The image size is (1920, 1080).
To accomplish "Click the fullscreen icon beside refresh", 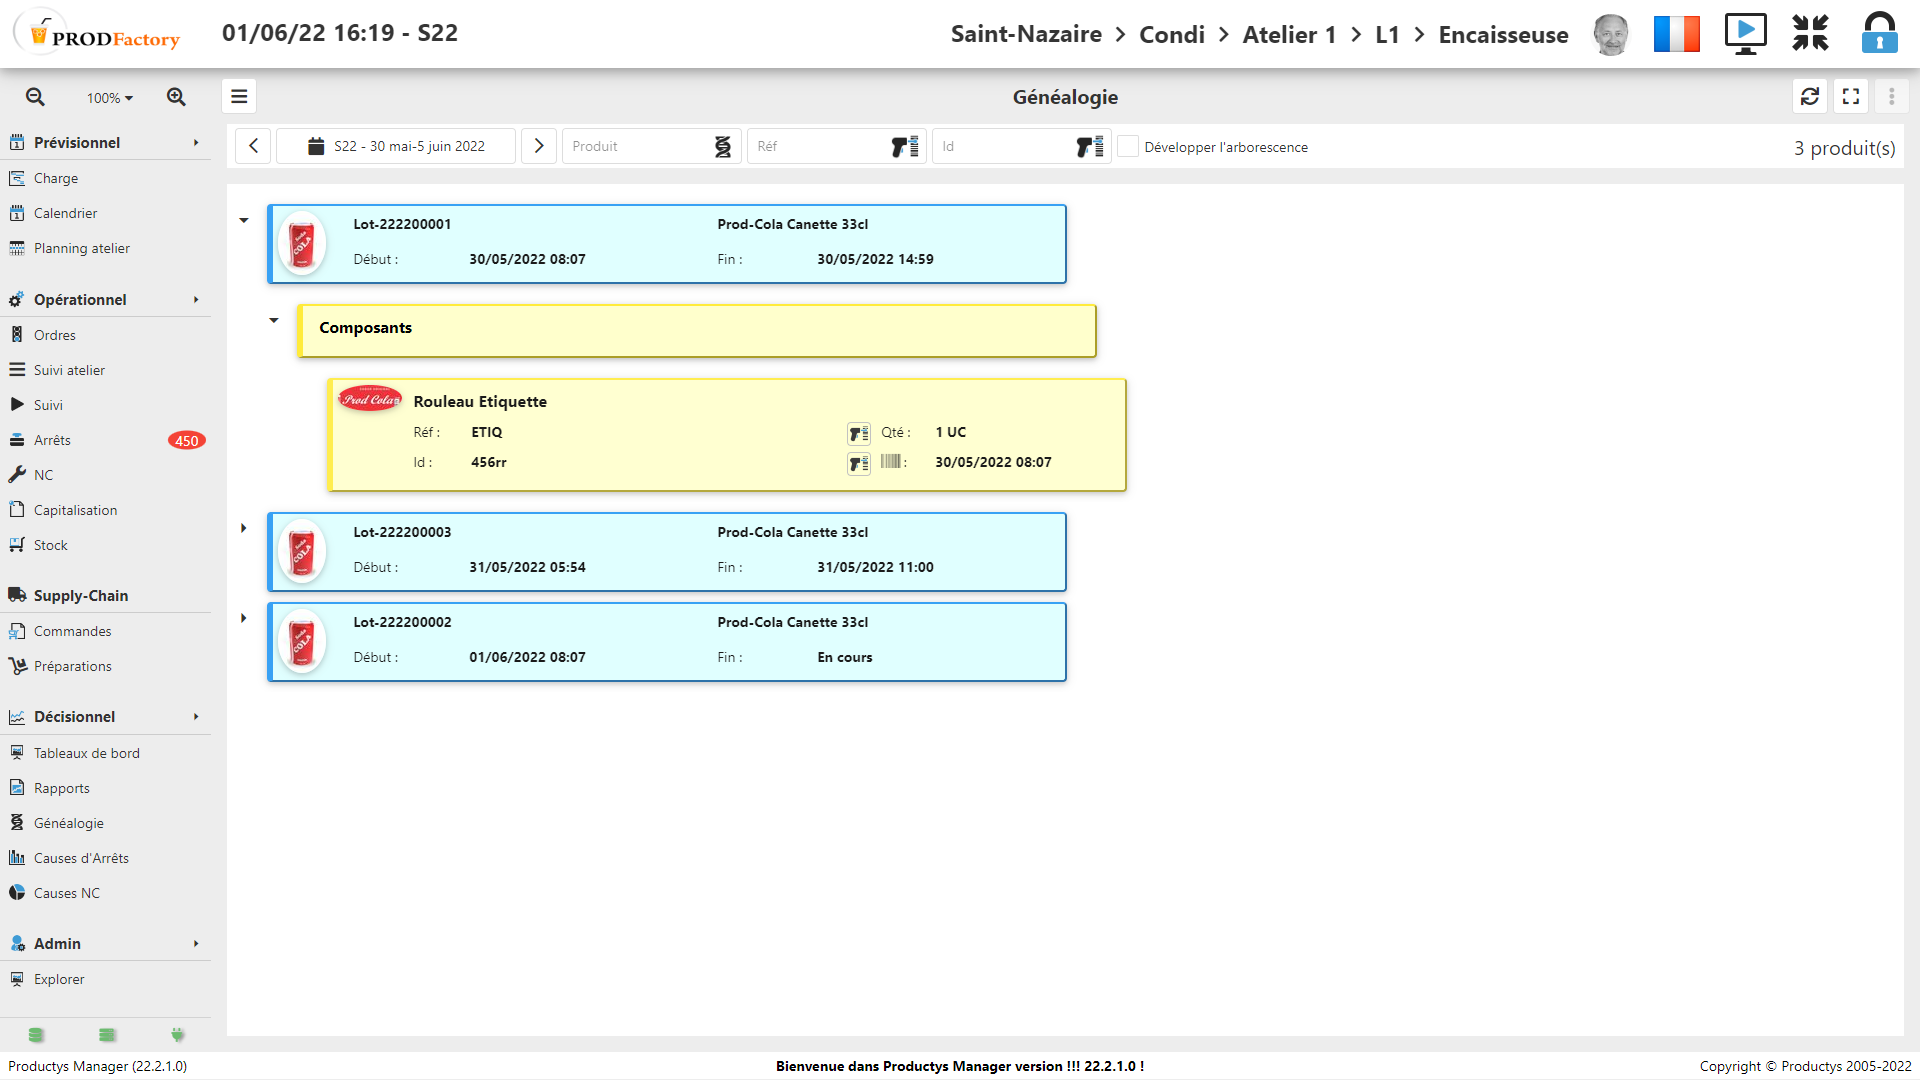I will (1851, 96).
